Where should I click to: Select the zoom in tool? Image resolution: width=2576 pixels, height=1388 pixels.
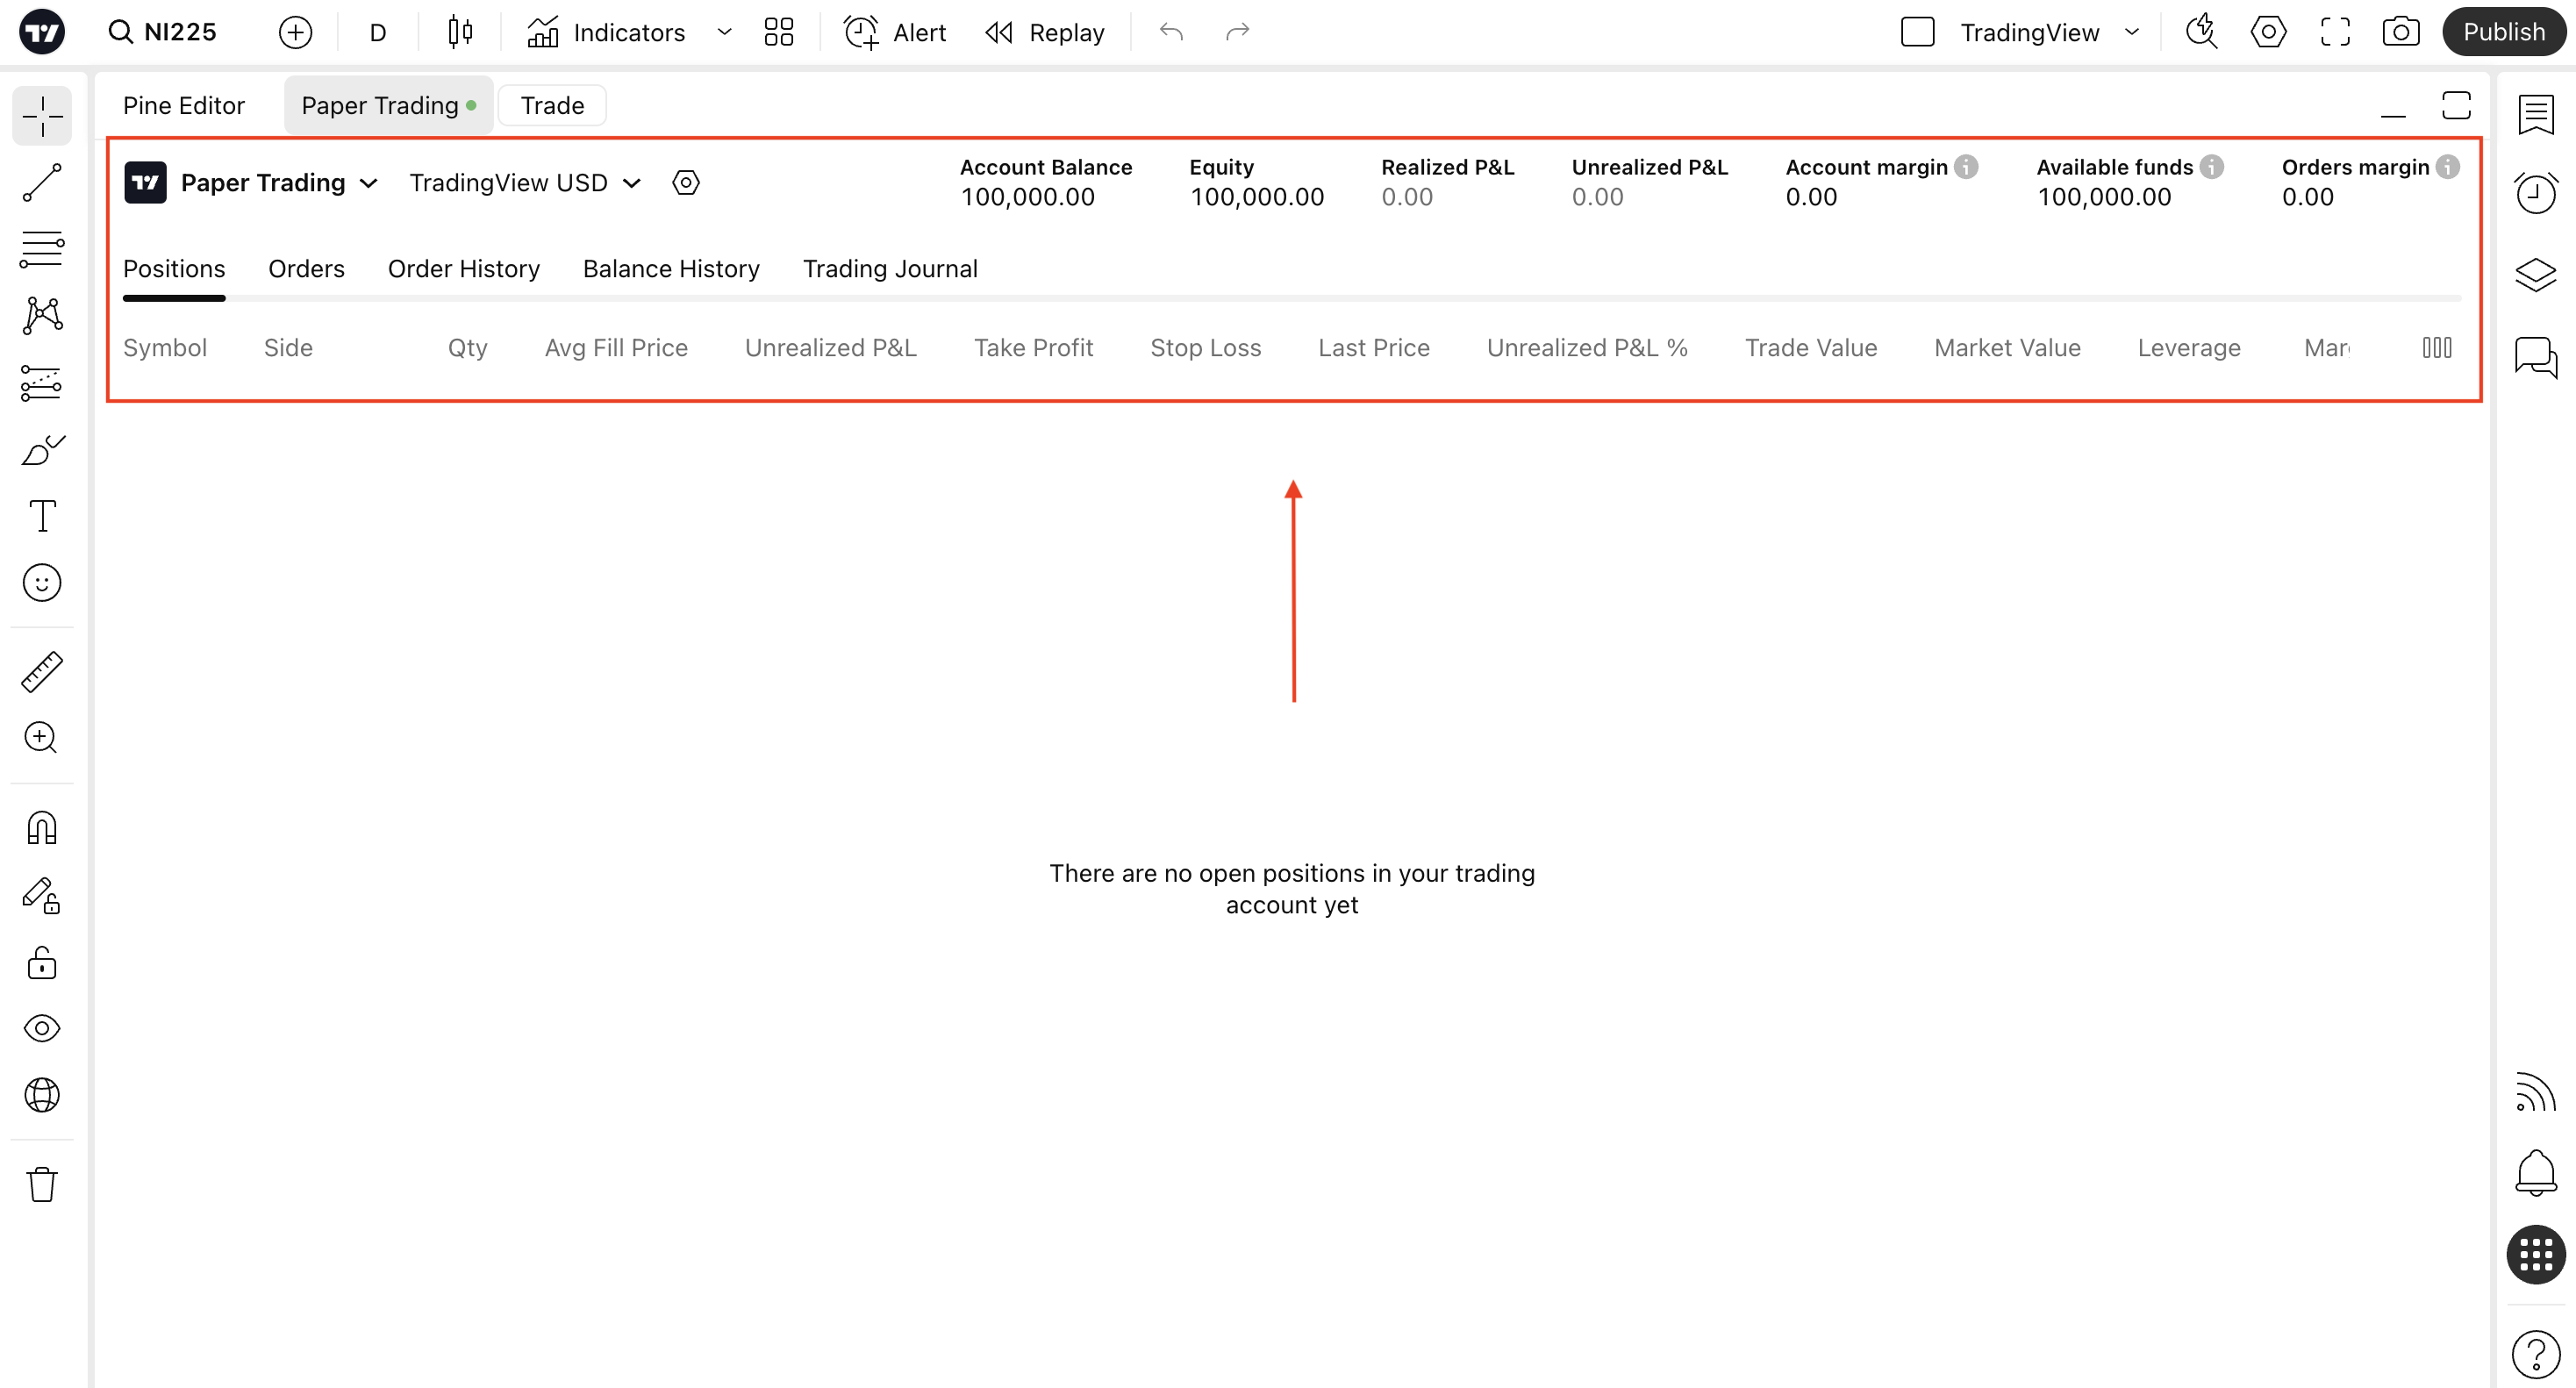42,738
